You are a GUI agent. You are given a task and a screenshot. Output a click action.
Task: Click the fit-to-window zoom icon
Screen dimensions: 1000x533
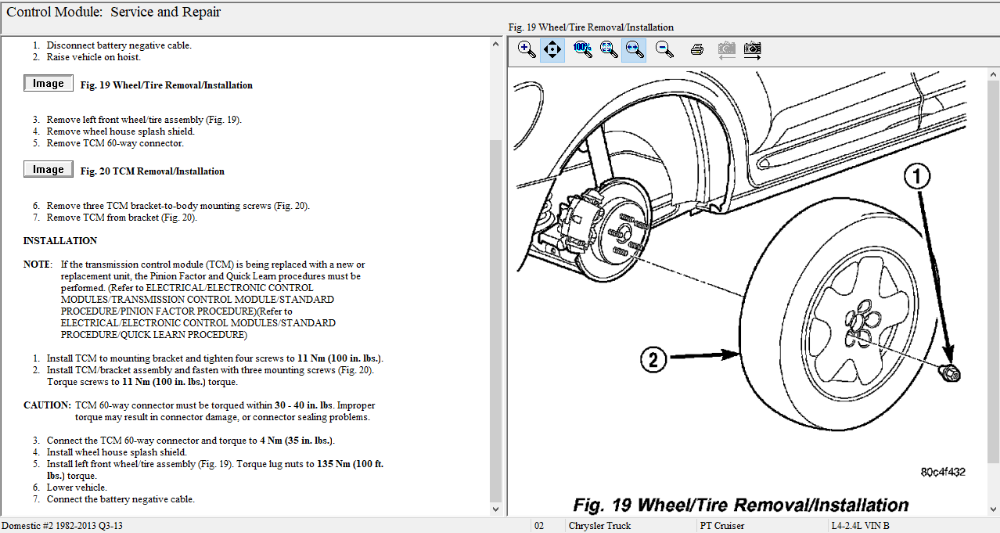pos(608,49)
